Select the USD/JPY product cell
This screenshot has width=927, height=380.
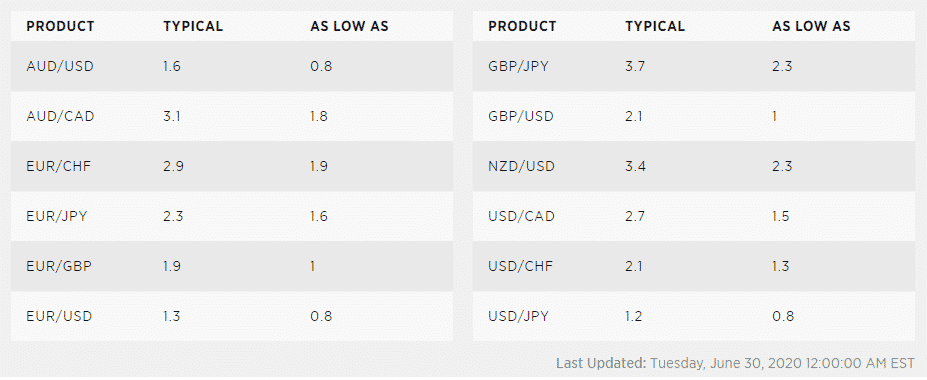point(518,316)
